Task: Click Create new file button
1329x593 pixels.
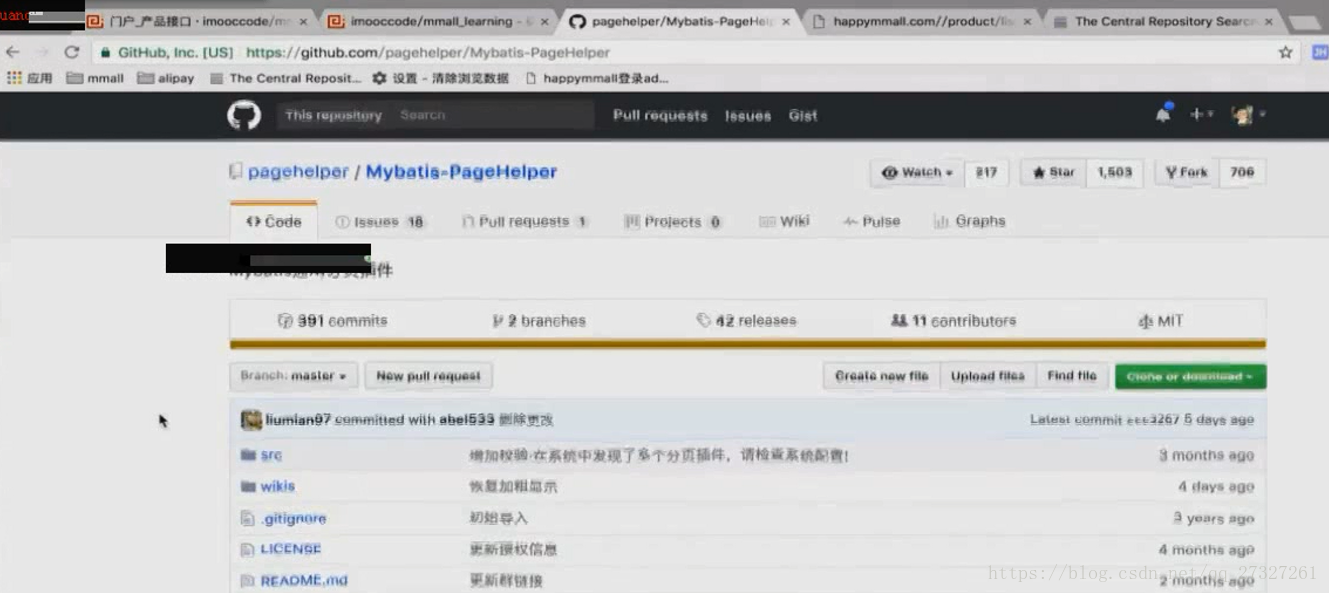Action: pos(881,376)
